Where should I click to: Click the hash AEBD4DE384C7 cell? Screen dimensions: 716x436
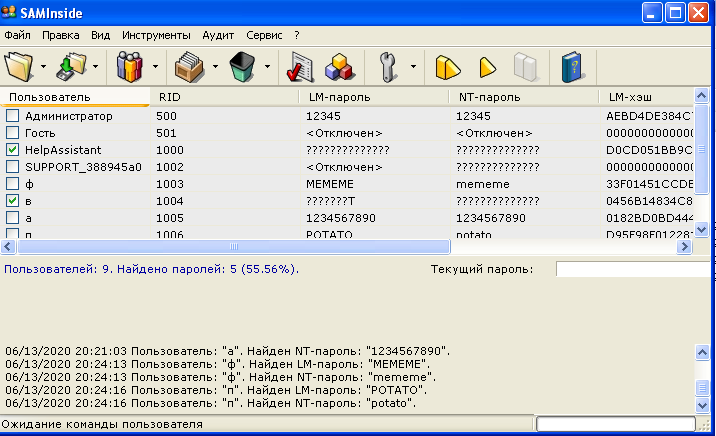pyautogui.click(x=648, y=116)
